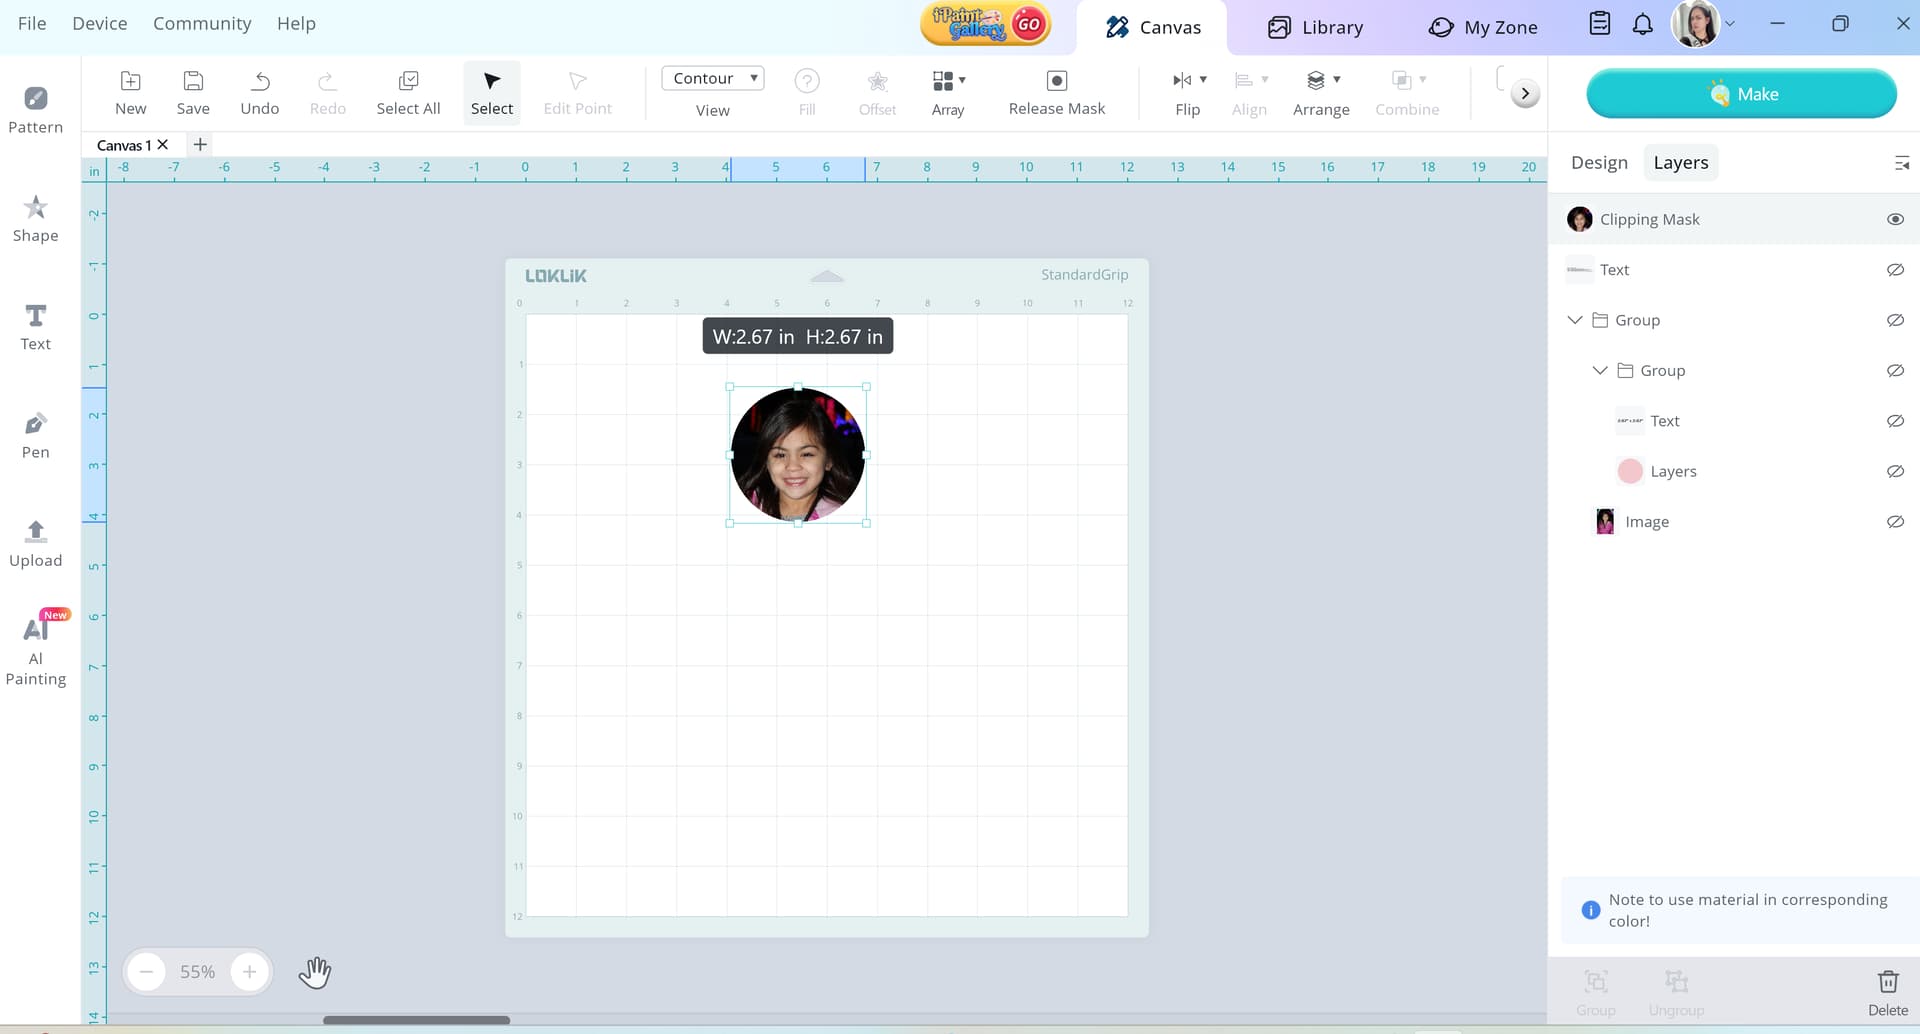Viewport: 1920px width, 1034px height.
Task: Click the Undo icon
Action: 260,81
